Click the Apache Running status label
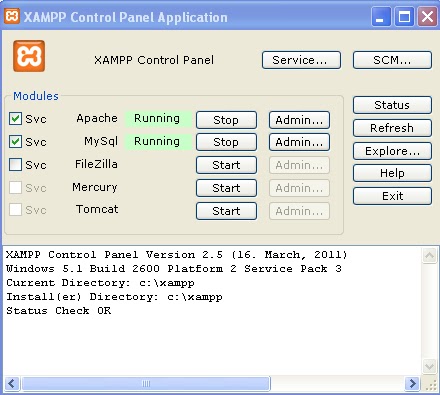The image size is (440, 395). 157,118
